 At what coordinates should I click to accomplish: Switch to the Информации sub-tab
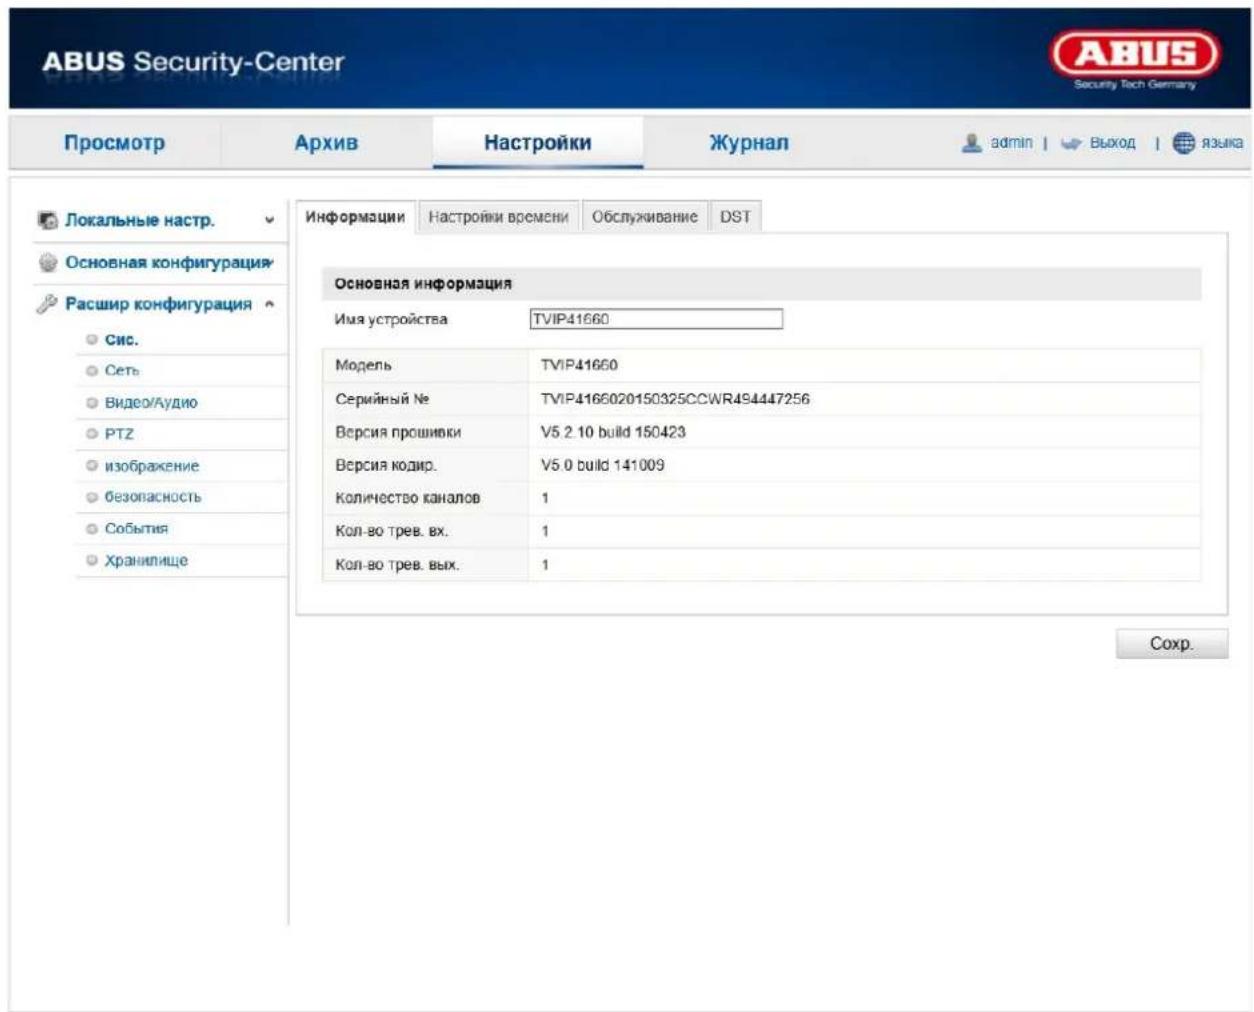(x=355, y=217)
